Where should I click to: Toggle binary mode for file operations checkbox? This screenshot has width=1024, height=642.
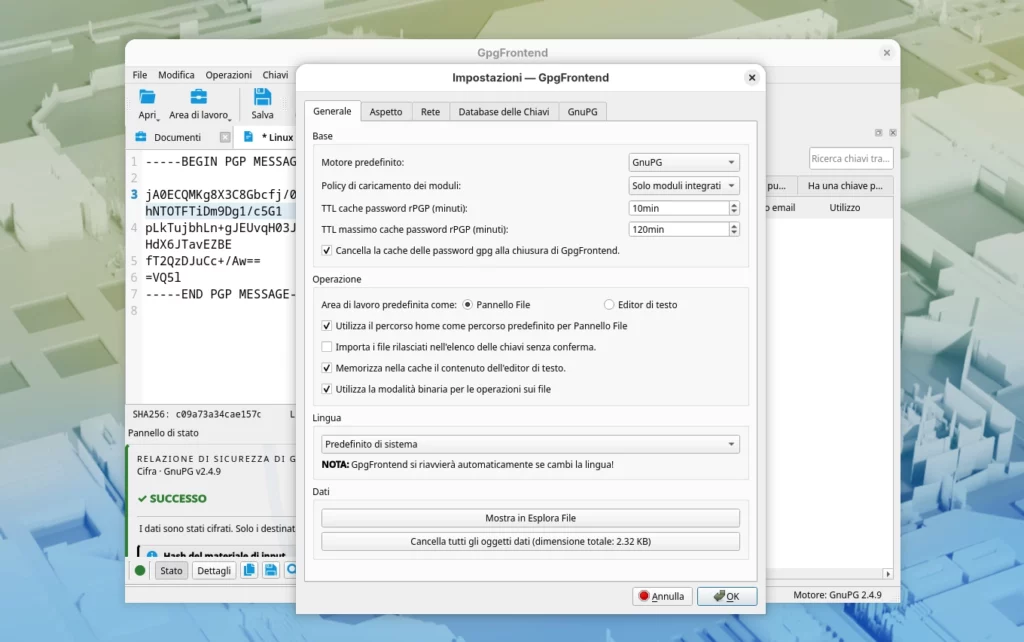pos(327,389)
